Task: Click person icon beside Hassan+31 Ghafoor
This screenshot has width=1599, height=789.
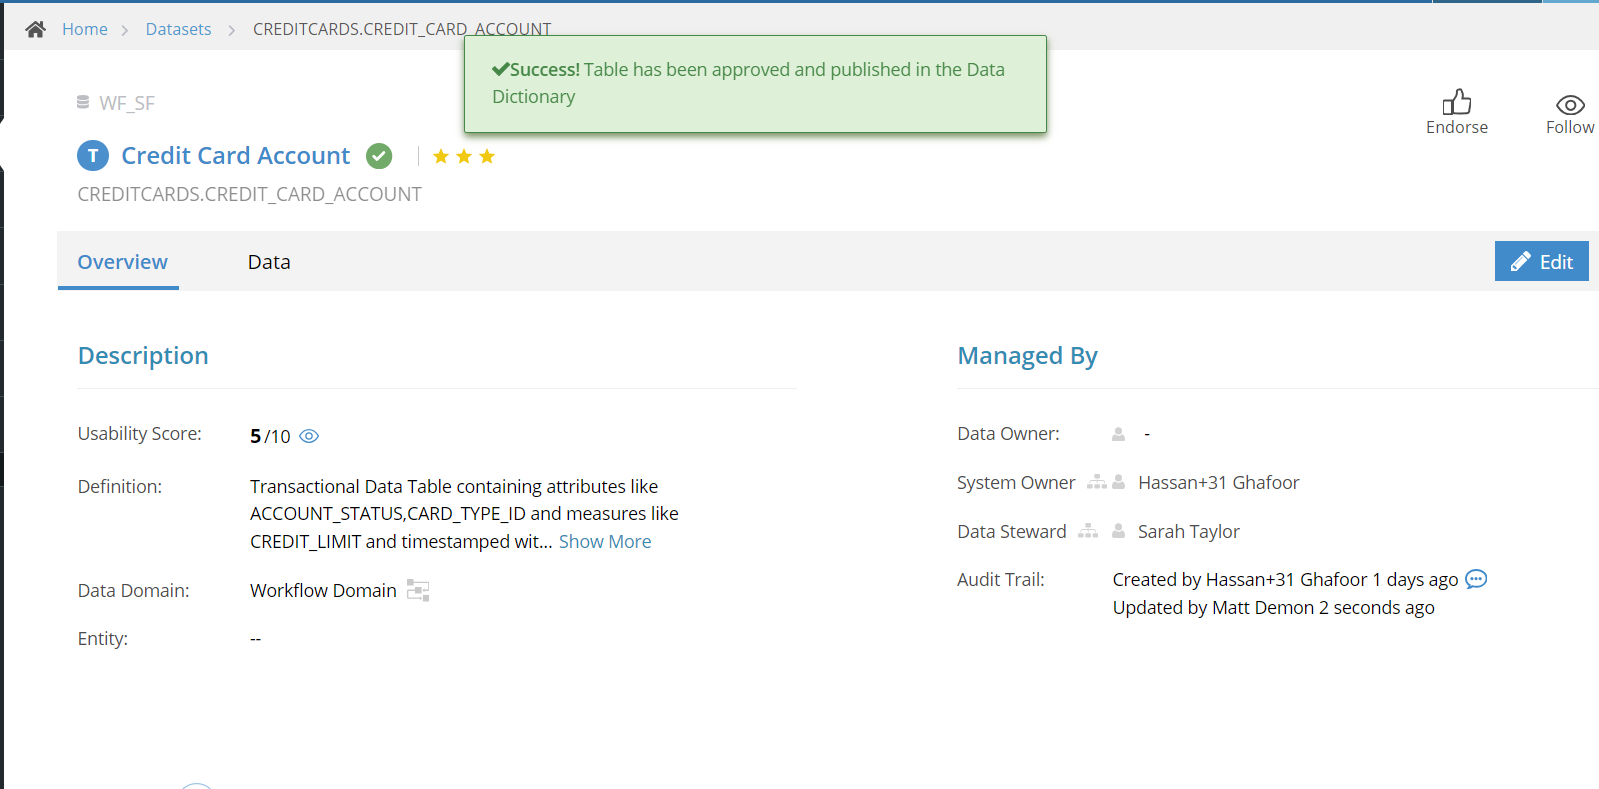Action: (x=1118, y=482)
